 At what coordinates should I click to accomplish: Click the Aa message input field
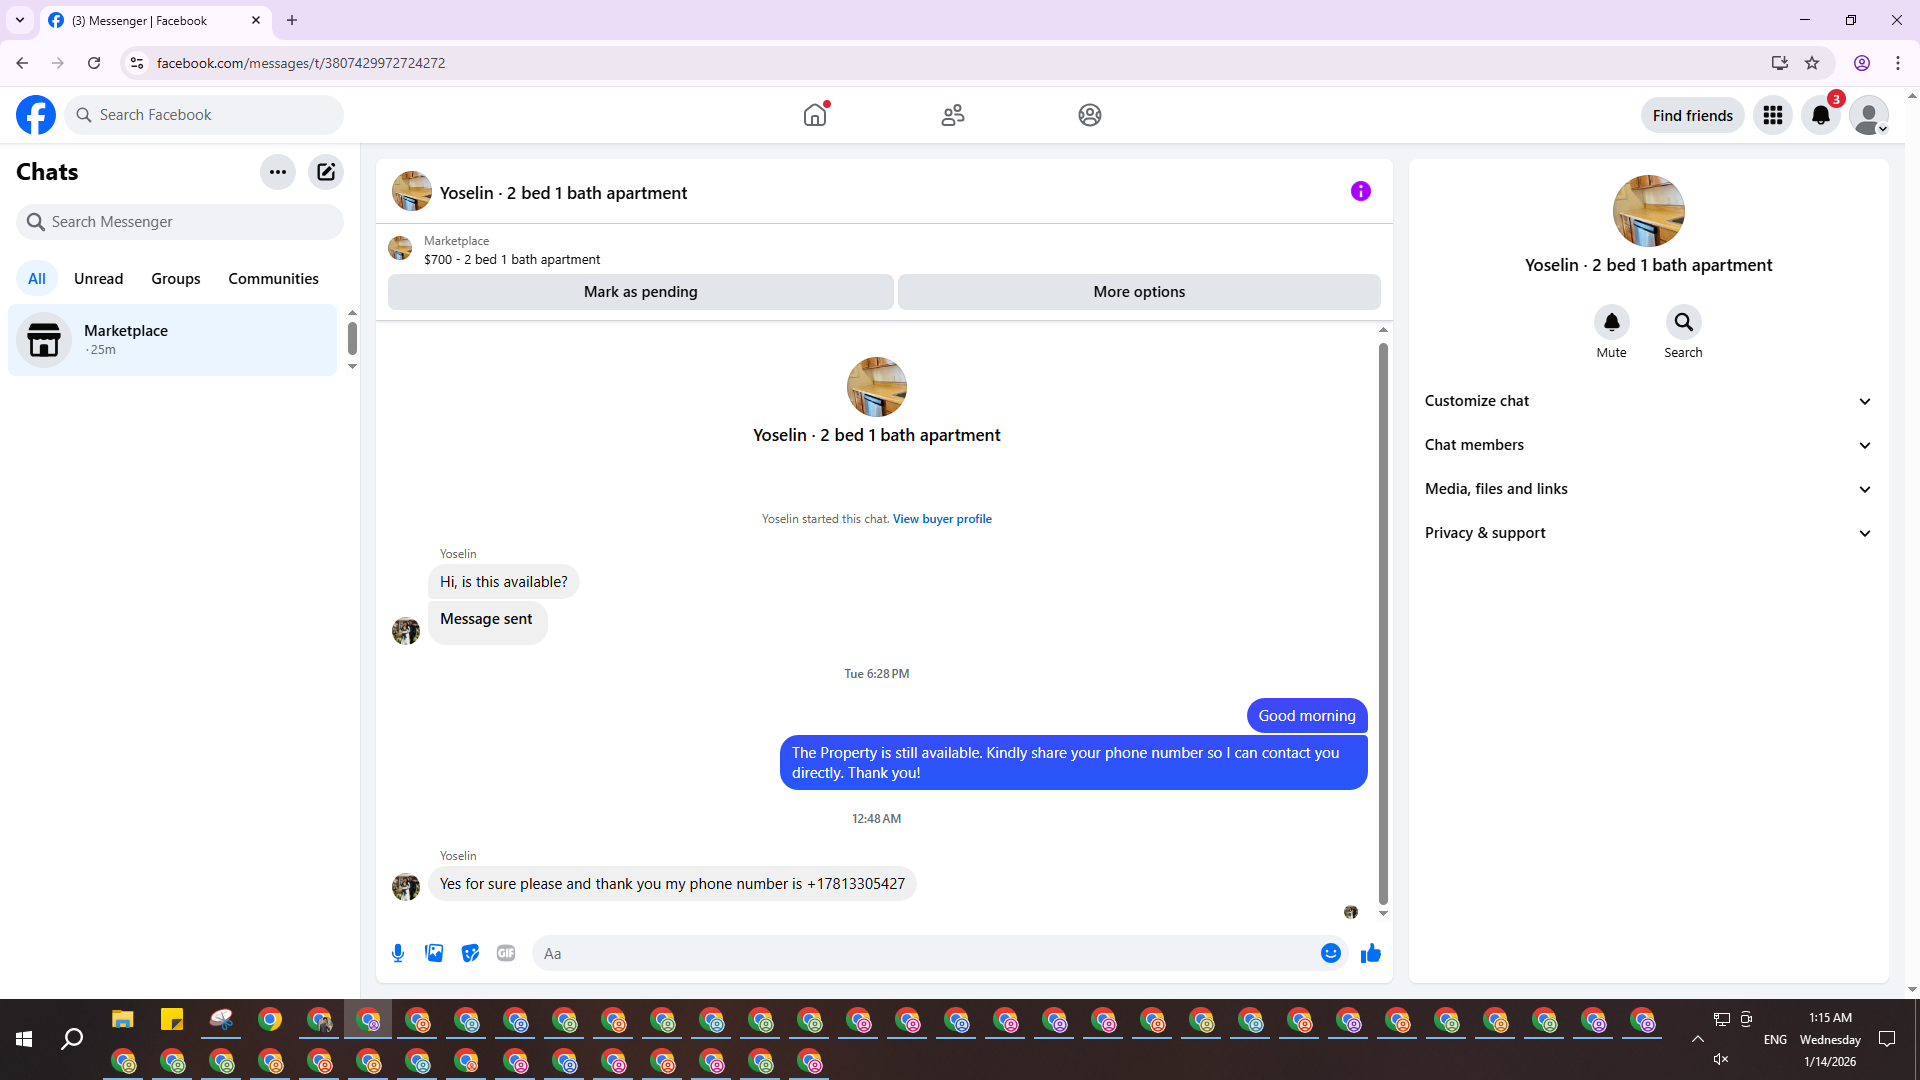pos(925,953)
